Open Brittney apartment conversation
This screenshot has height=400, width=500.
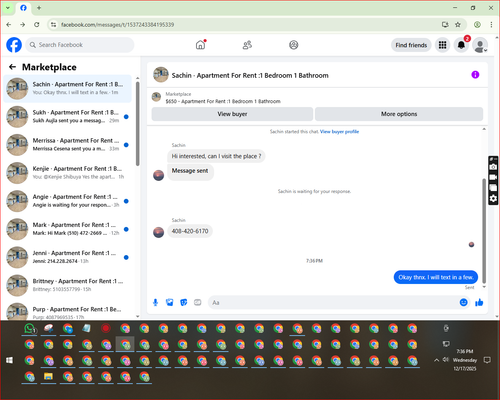(x=67, y=285)
